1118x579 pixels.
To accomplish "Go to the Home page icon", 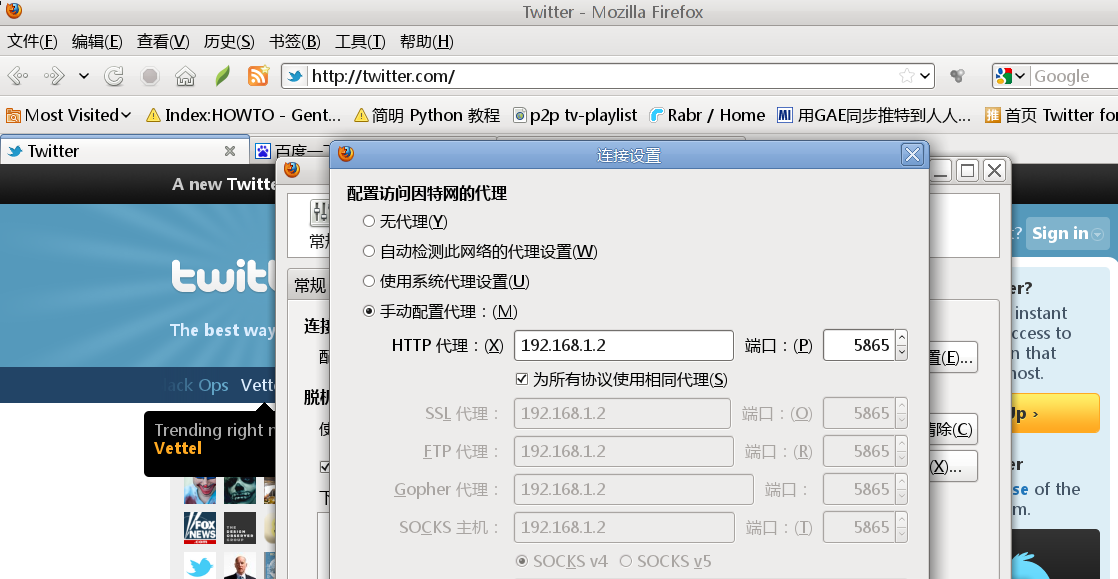I will (185, 76).
